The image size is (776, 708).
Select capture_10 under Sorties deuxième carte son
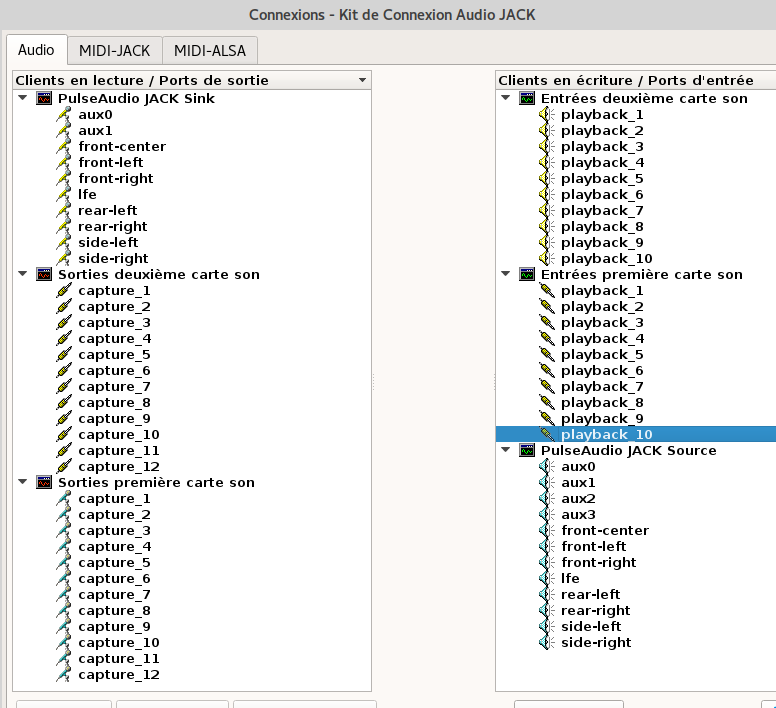[119, 434]
